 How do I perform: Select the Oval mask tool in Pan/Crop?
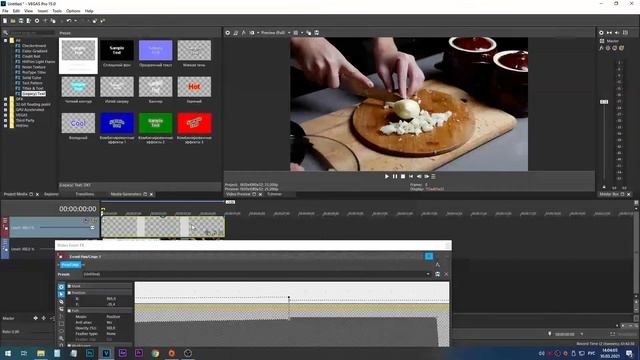click(x=61, y=331)
